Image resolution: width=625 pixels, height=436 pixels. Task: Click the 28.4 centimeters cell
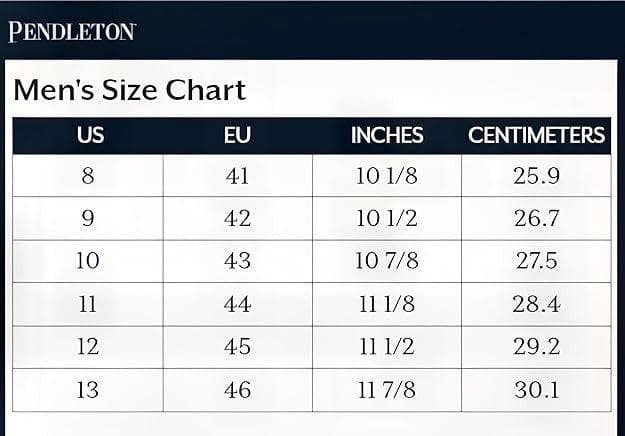point(536,304)
